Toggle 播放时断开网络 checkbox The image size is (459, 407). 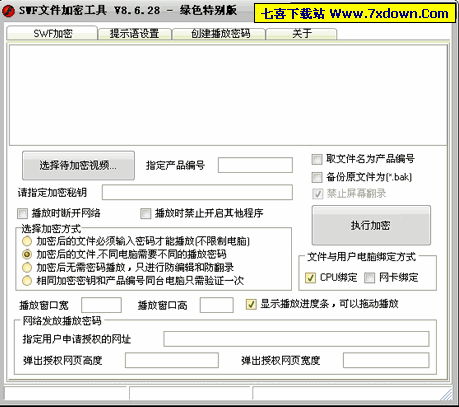(22, 213)
